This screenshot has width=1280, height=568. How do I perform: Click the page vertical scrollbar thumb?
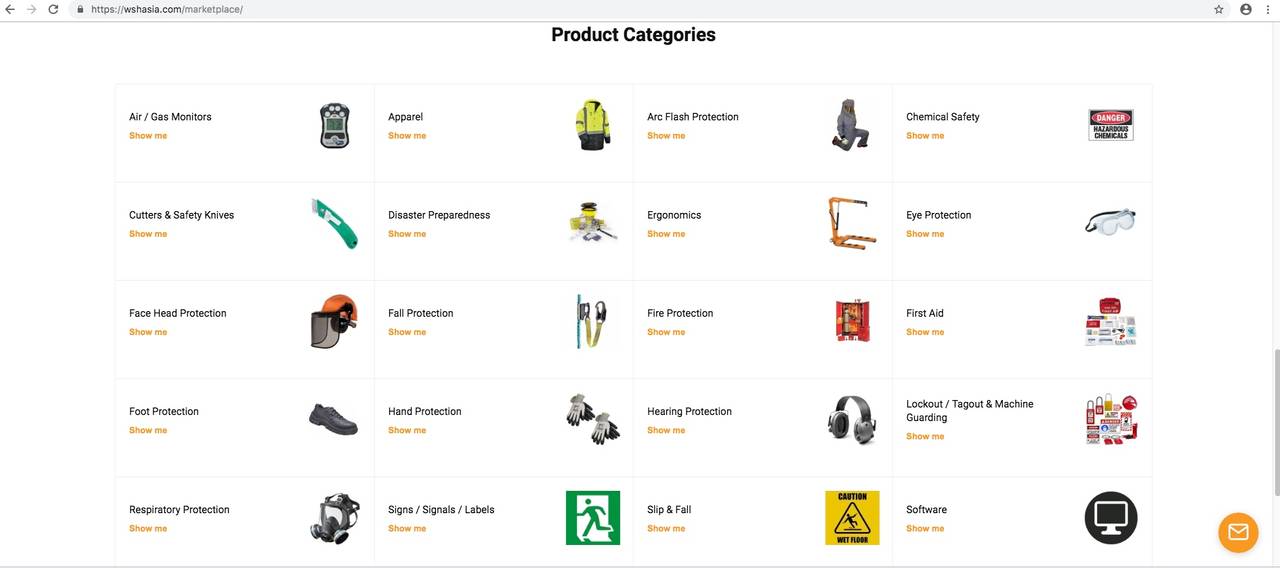pos(1275,420)
